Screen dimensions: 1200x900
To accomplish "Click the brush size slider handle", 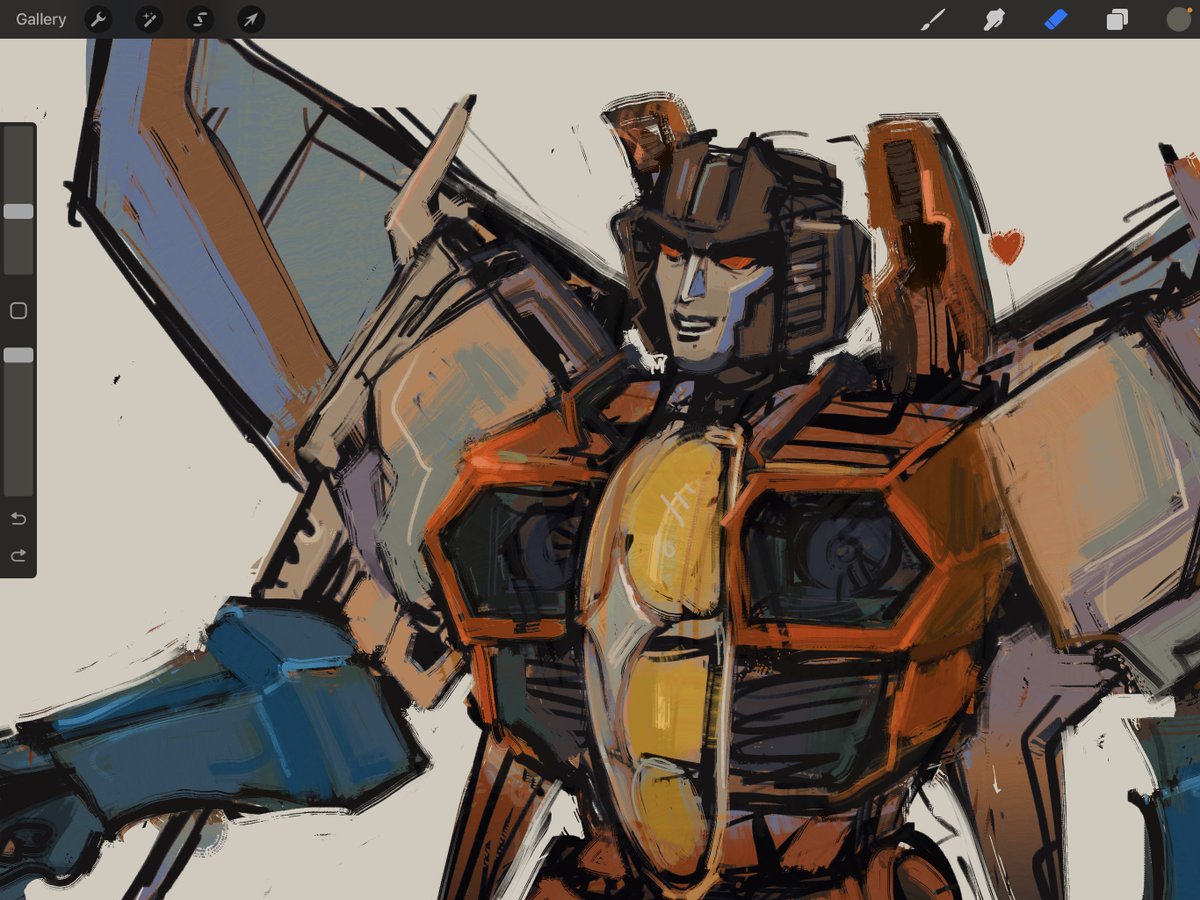I will [18, 211].
